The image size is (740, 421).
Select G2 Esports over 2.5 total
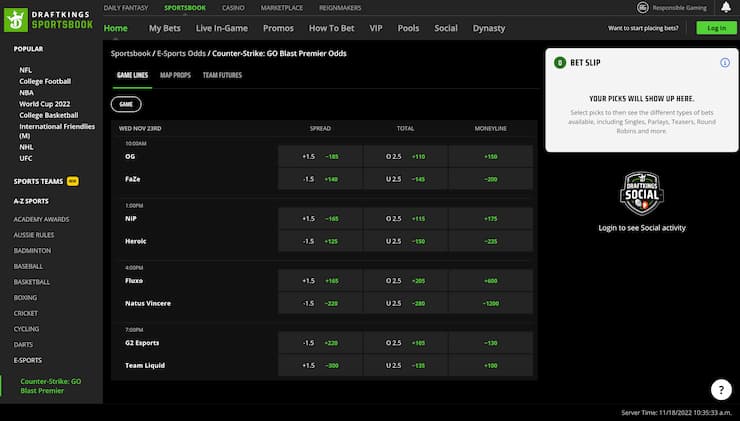(x=405, y=343)
